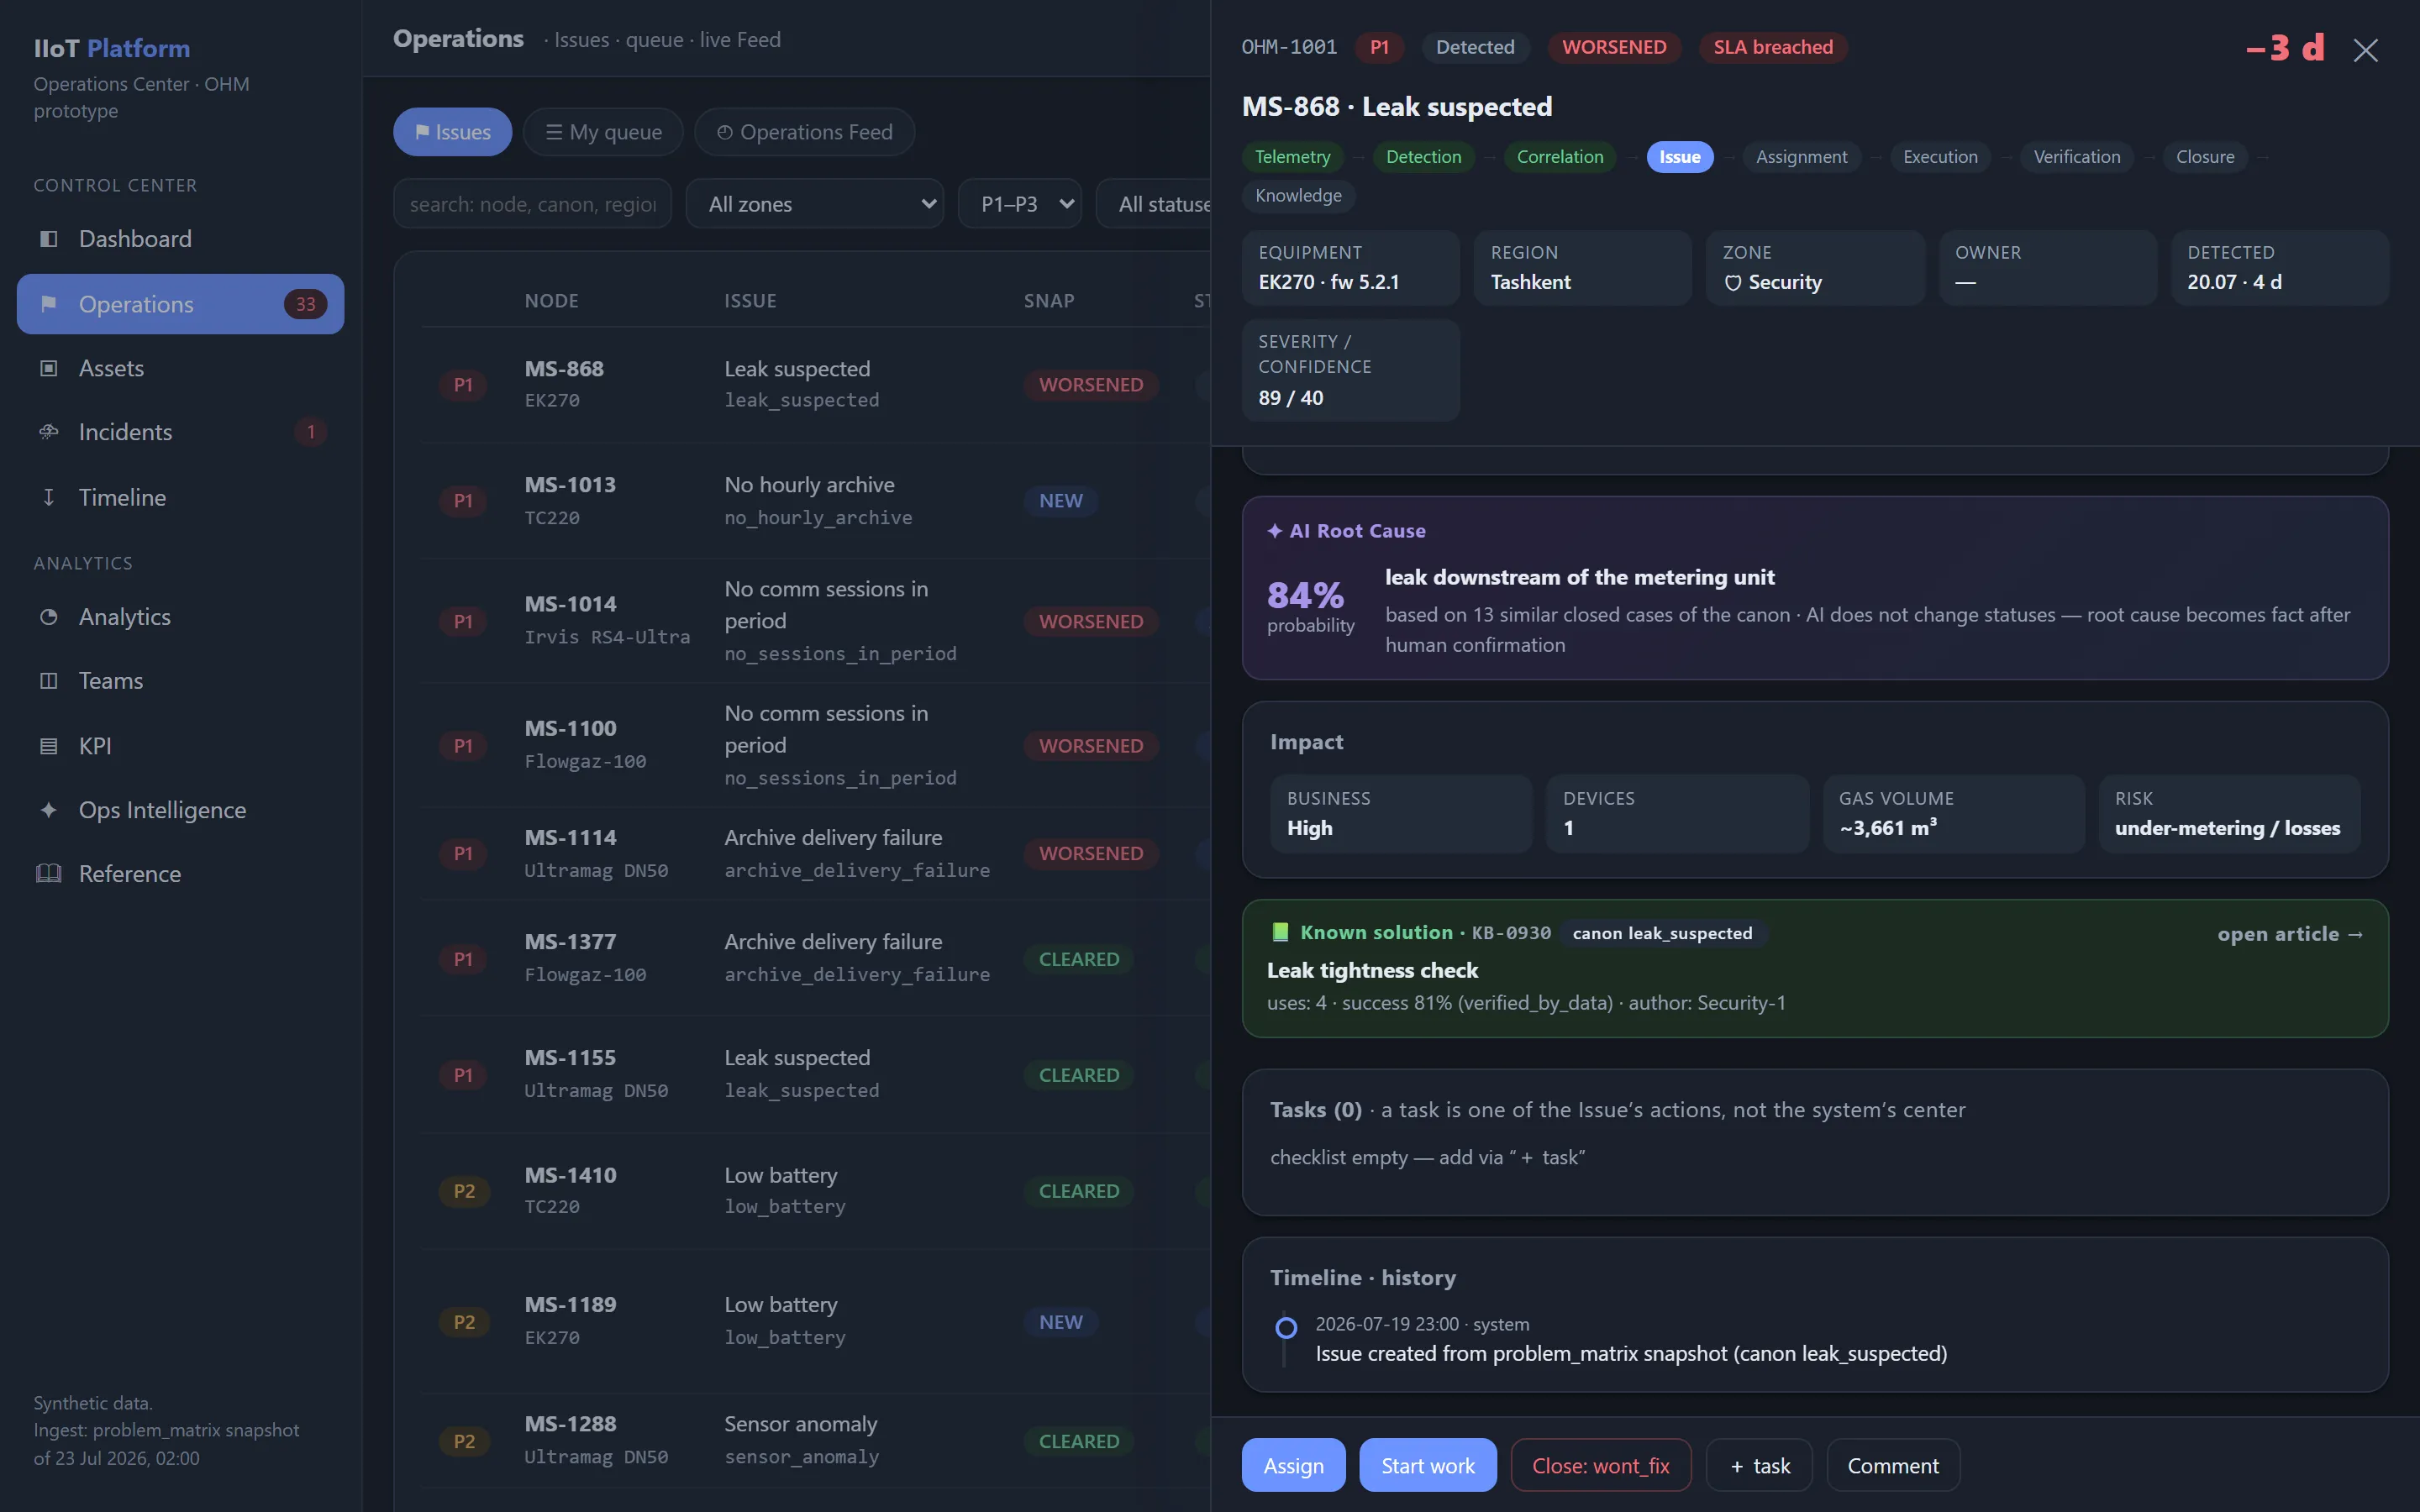
Task: Click the canon leak_suspected tag
Action: [x=1662, y=933]
